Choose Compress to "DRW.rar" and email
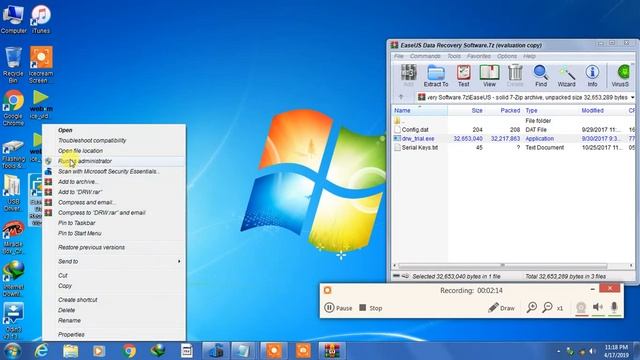 pos(114,213)
